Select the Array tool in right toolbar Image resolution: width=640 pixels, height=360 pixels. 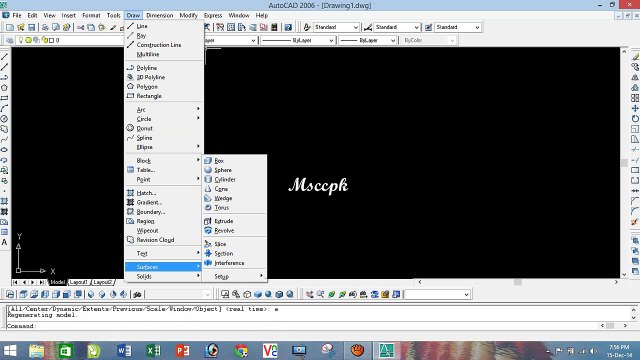pyautogui.click(x=635, y=98)
